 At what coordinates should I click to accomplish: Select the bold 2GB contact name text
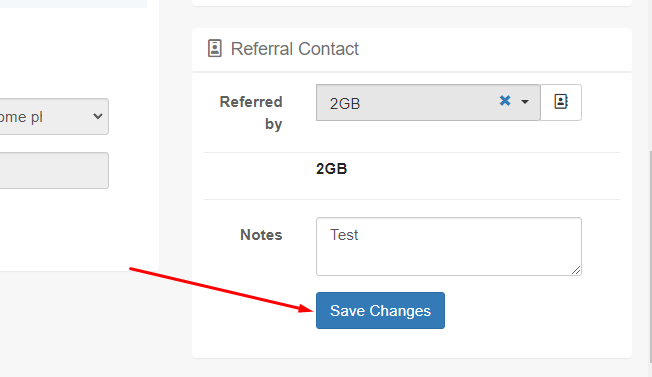click(x=331, y=169)
